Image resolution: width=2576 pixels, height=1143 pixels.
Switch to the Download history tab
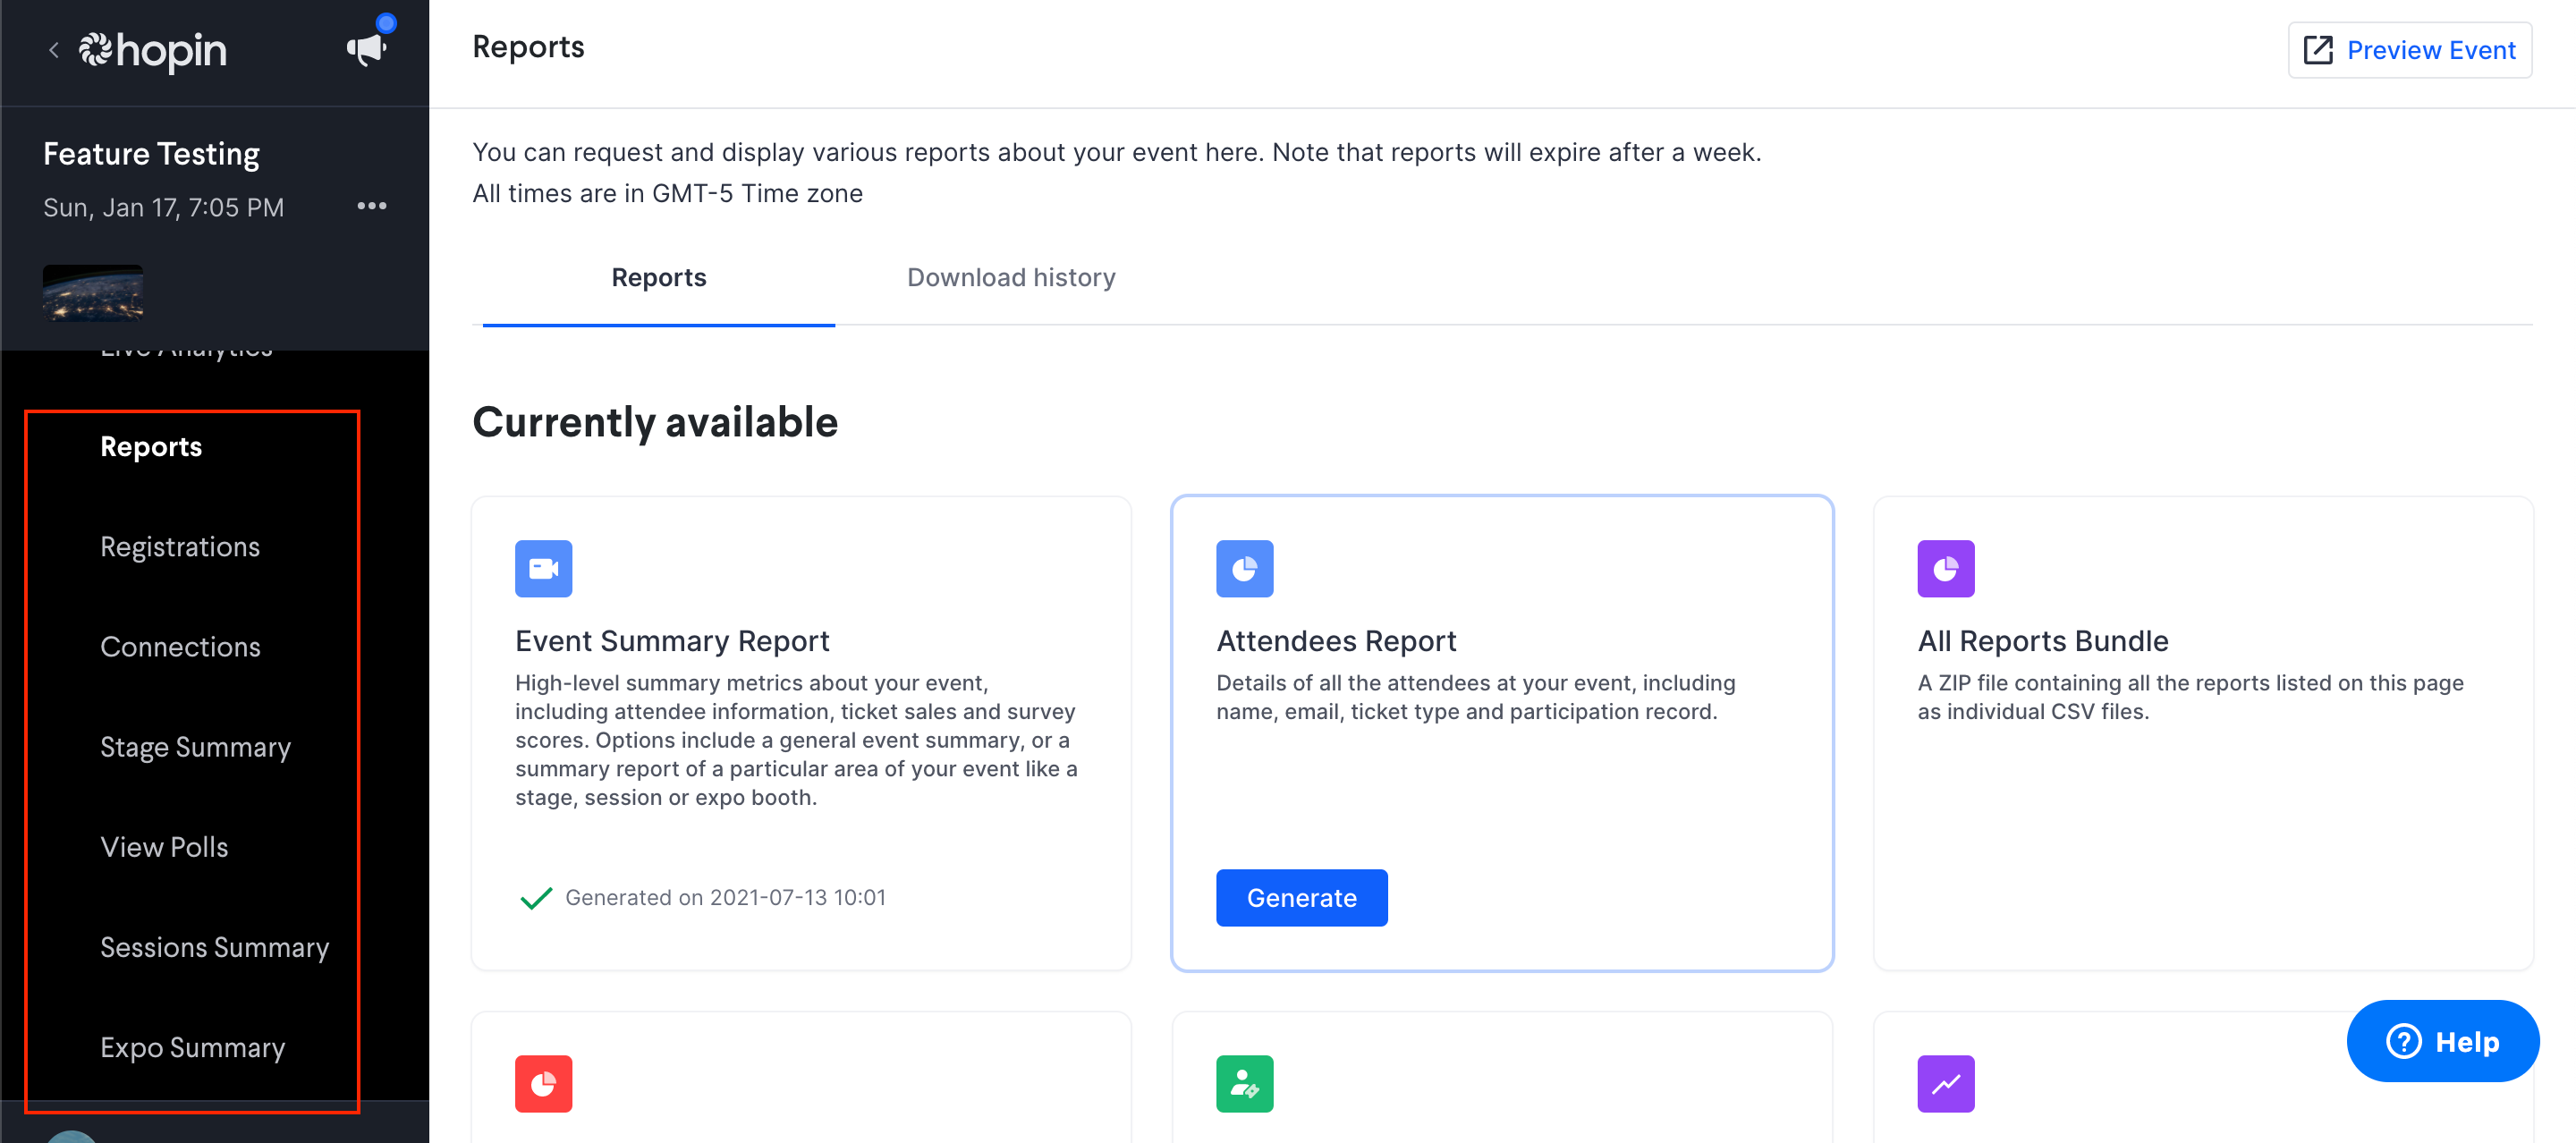[x=1011, y=277]
